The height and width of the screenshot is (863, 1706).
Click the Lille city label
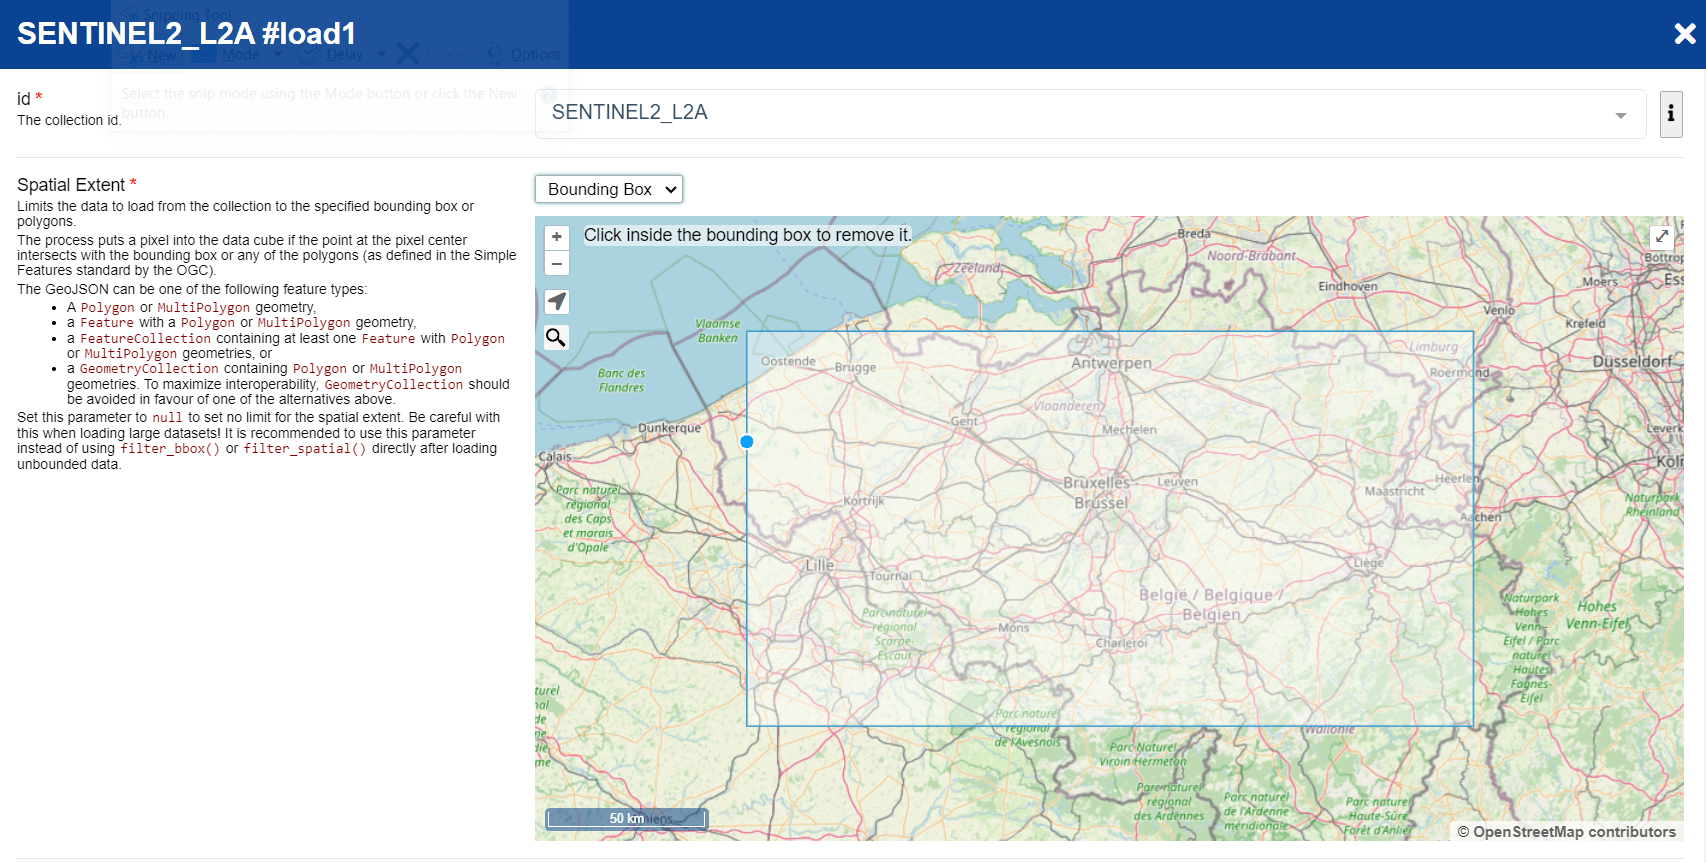(x=819, y=565)
